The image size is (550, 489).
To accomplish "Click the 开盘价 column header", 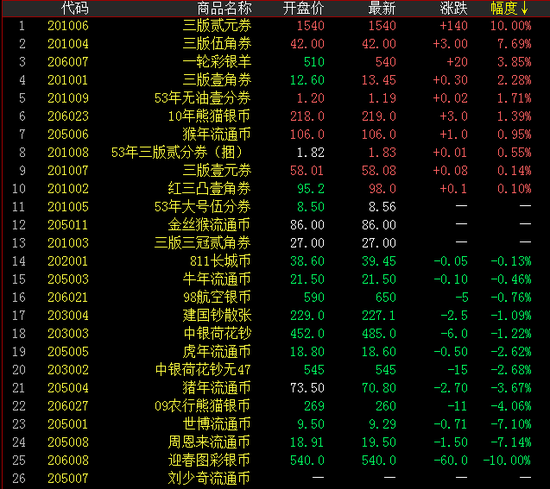I will click(303, 8).
